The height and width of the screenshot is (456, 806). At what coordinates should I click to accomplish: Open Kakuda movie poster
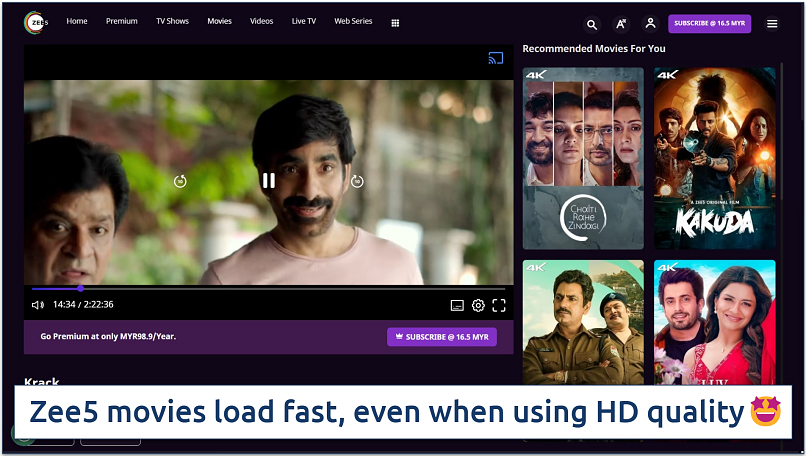pos(715,158)
